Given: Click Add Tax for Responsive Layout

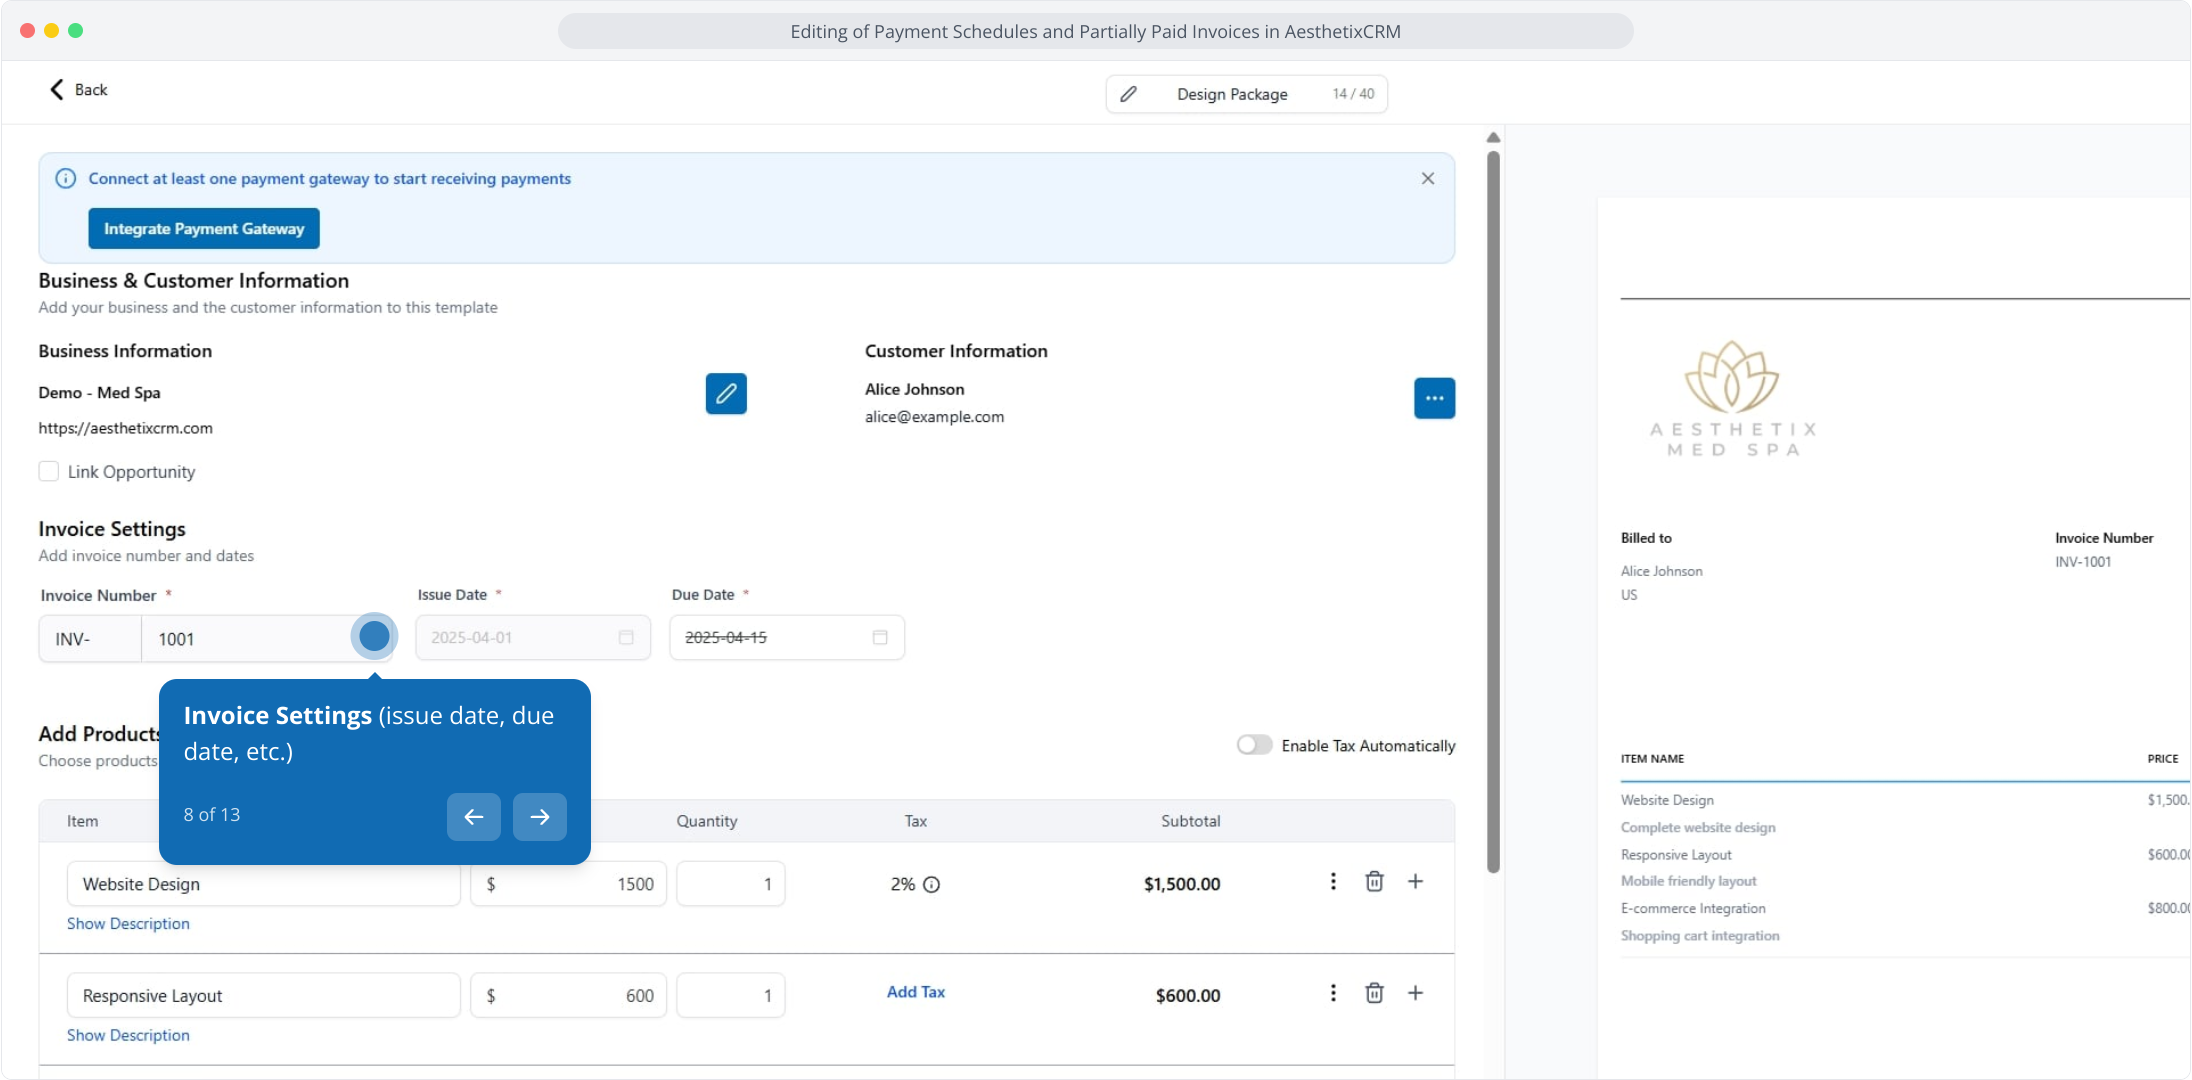Looking at the screenshot, I should [915, 992].
